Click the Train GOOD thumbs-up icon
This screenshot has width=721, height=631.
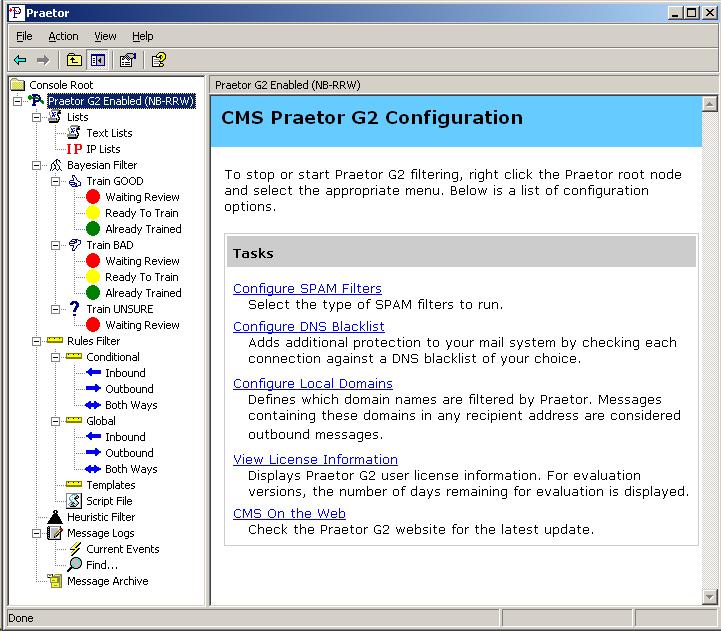point(74,181)
